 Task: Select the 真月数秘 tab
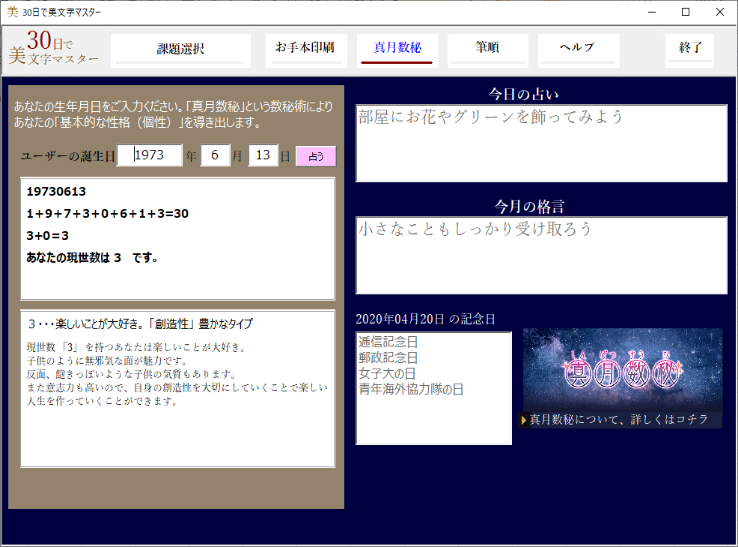pyautogui.click(x=397, y=48)
